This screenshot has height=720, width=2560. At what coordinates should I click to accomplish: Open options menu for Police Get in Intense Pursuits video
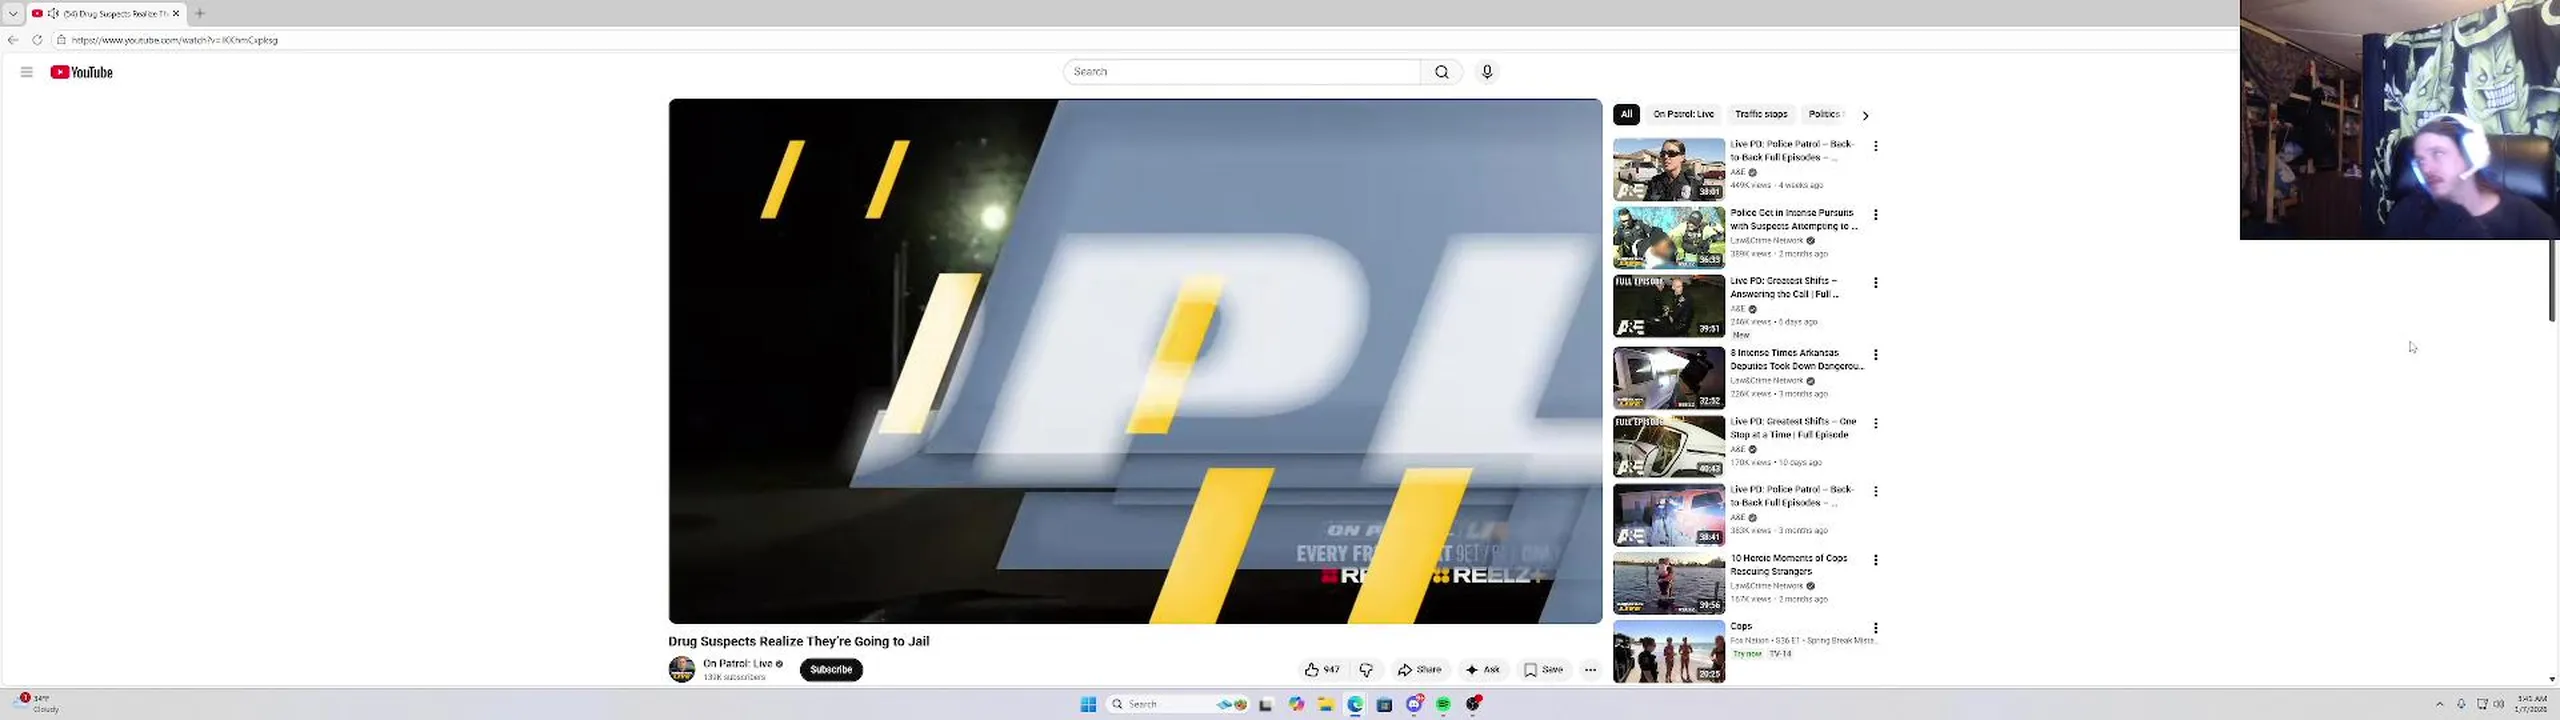(x=1876, y=215)
